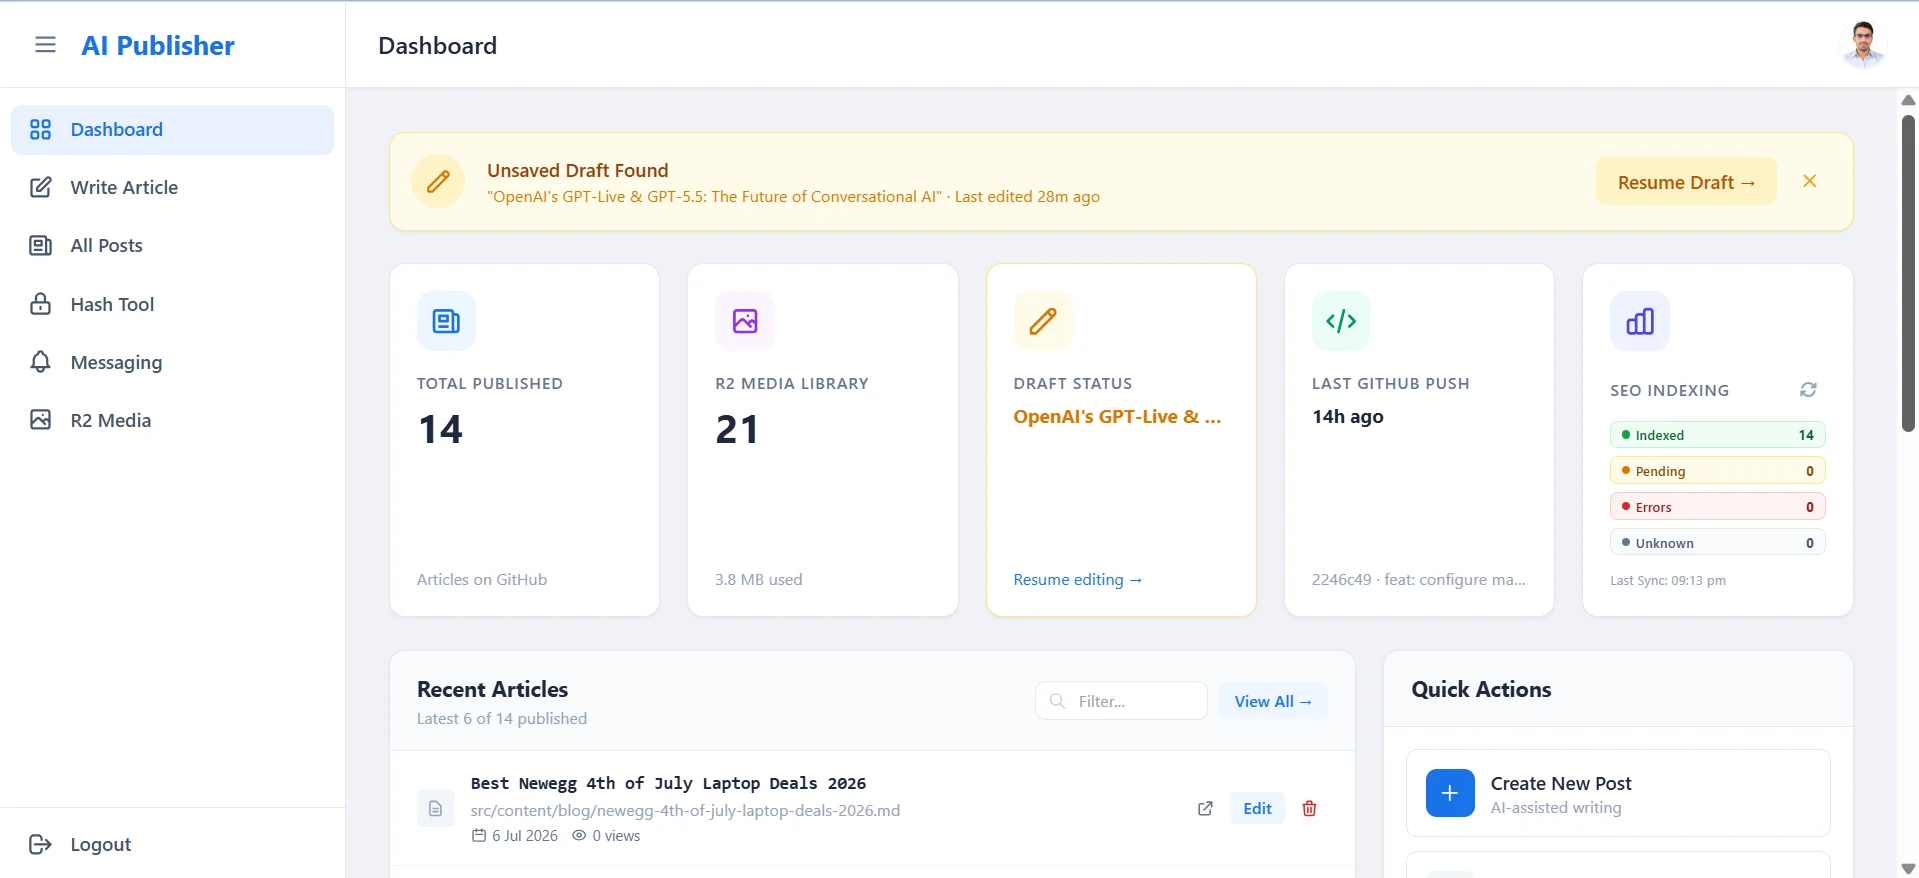Click the Resume editing link

coord(1077,580)
